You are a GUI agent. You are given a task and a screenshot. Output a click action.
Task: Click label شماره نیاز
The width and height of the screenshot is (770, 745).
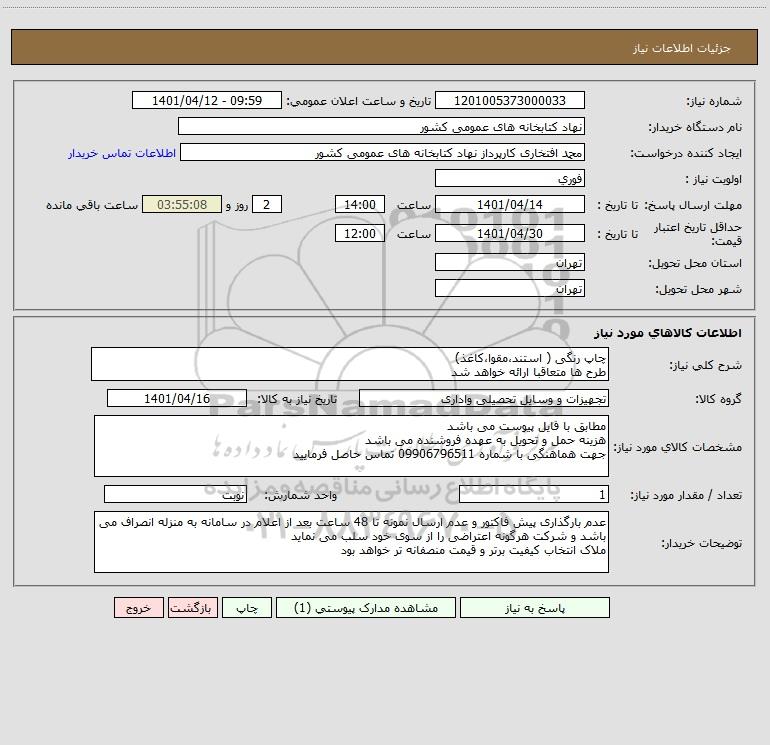pyautogui.click(x=714, y=101)
